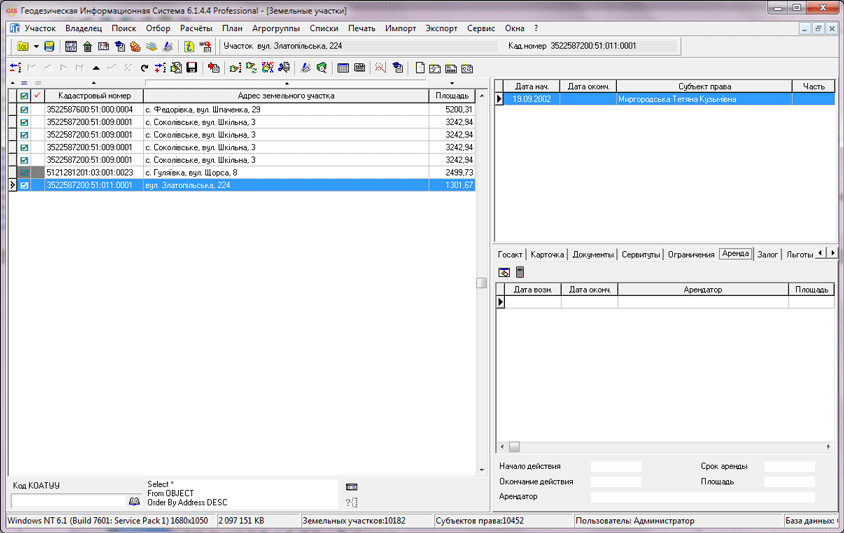
Task: Switch to the Документы tab
Action: (593, 255)
